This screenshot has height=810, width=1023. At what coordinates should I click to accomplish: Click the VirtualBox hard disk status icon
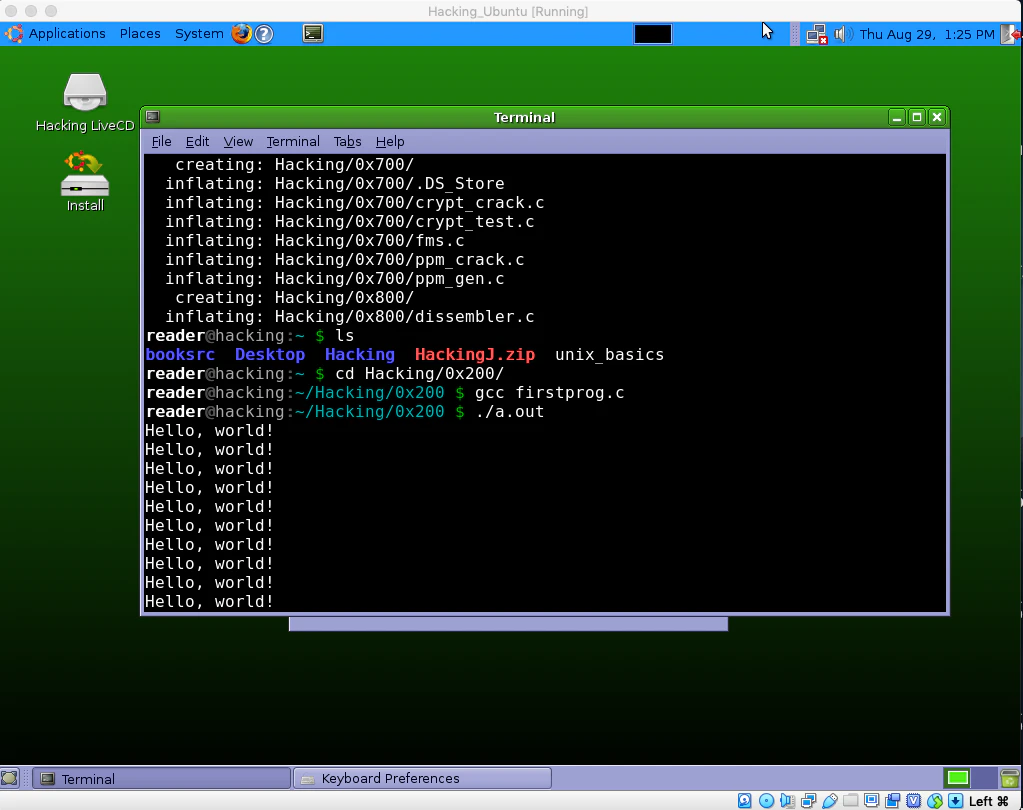point(744,801)
